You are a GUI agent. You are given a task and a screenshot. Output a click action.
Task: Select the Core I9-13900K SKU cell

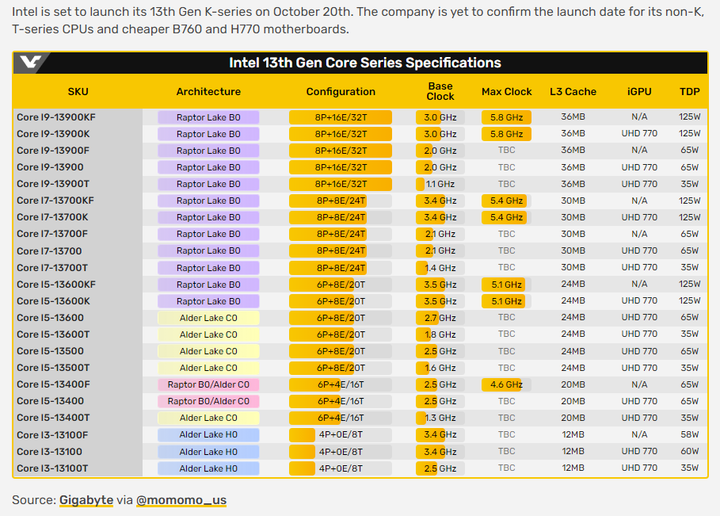pos(78,134)
